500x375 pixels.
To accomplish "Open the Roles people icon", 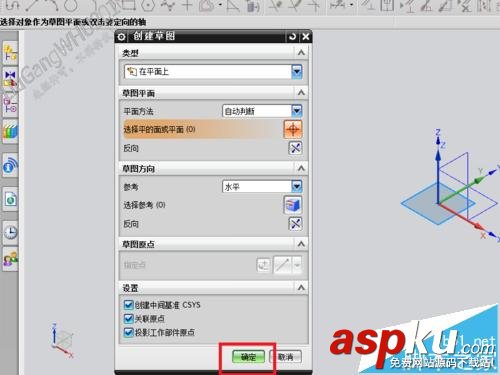I will pyautogui.click(x=10, y=258).
